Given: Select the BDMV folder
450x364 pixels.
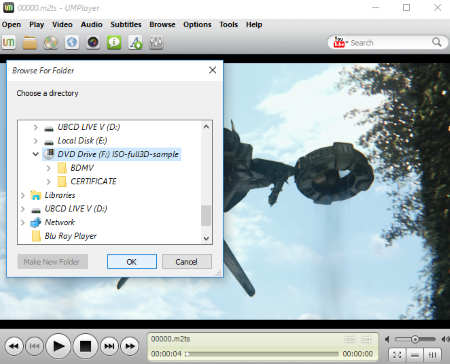Looking at the screenshot, I should coord(82,168).
